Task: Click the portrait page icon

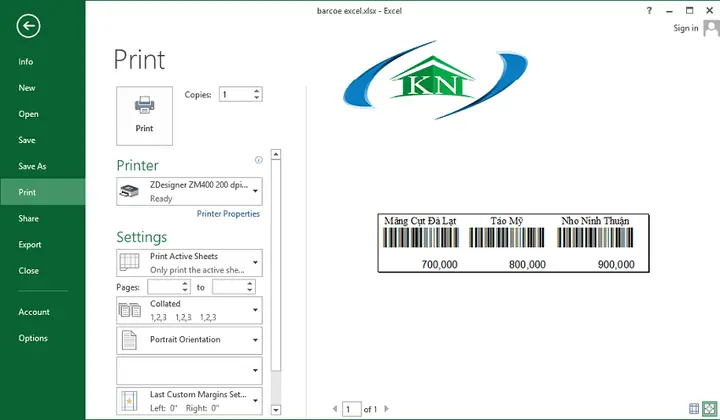Action: (x=129, y=340)
